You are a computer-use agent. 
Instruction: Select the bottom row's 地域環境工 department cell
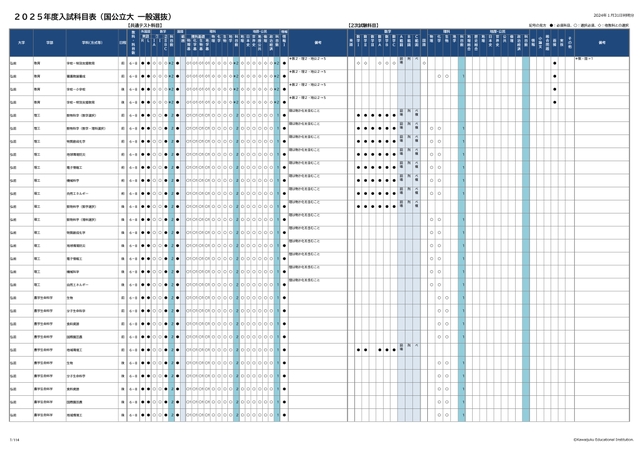coord(80,413)
